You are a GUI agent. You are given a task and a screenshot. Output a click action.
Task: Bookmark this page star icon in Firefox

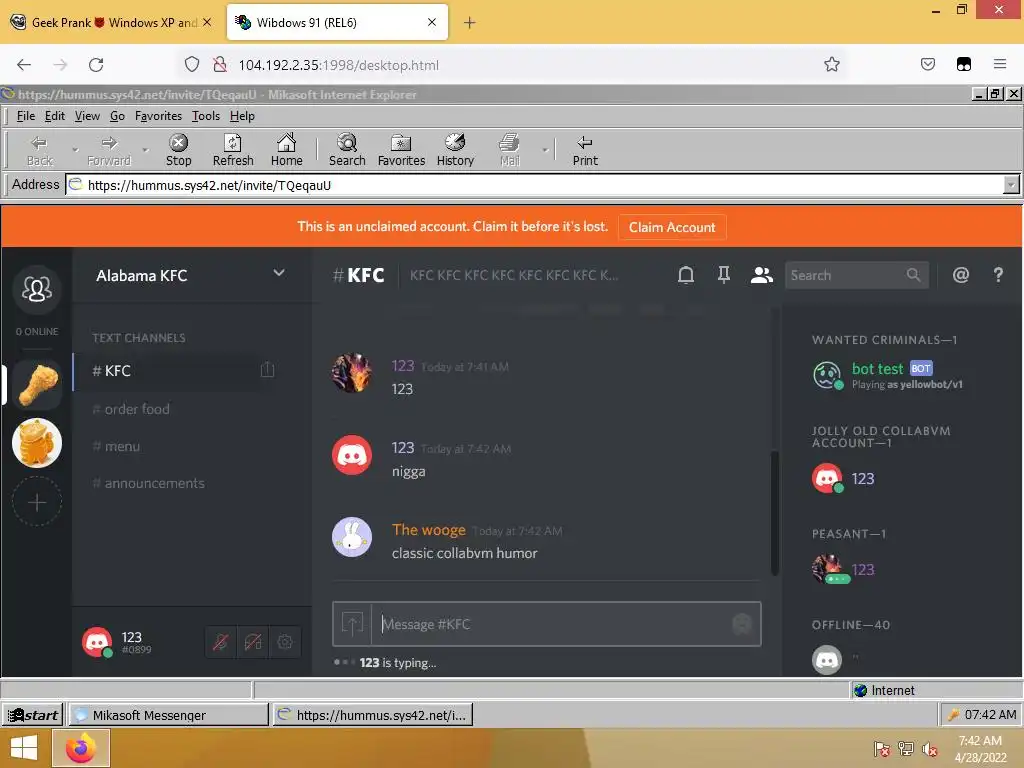pos(831,64)
